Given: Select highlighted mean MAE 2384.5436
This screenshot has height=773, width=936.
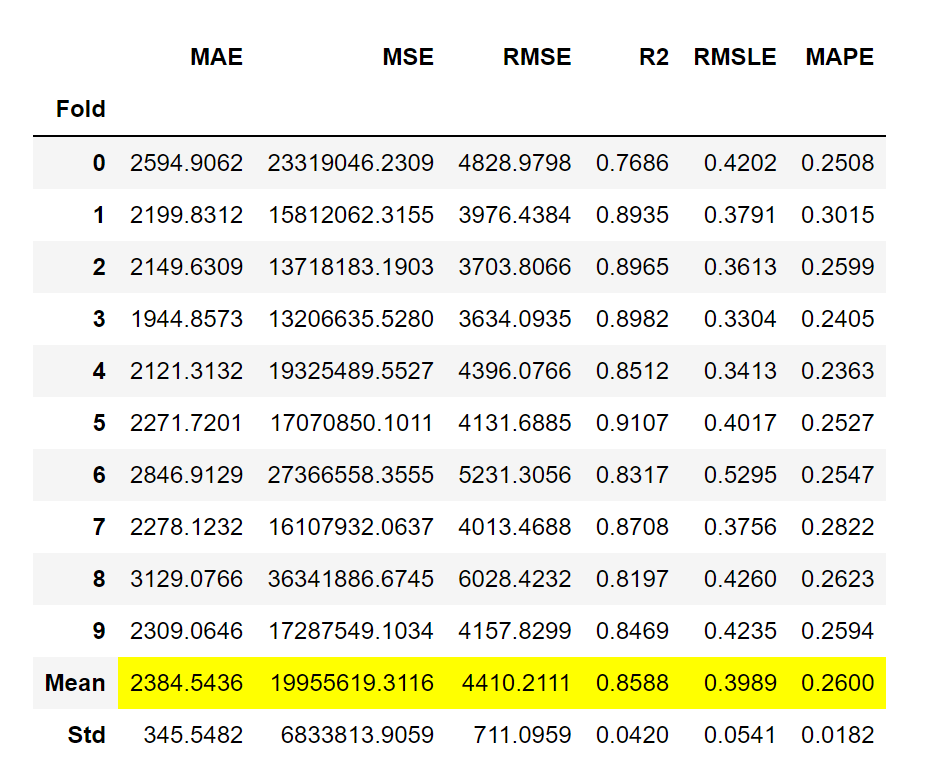Looking at the screenshot, I should [x=186, y=683].
